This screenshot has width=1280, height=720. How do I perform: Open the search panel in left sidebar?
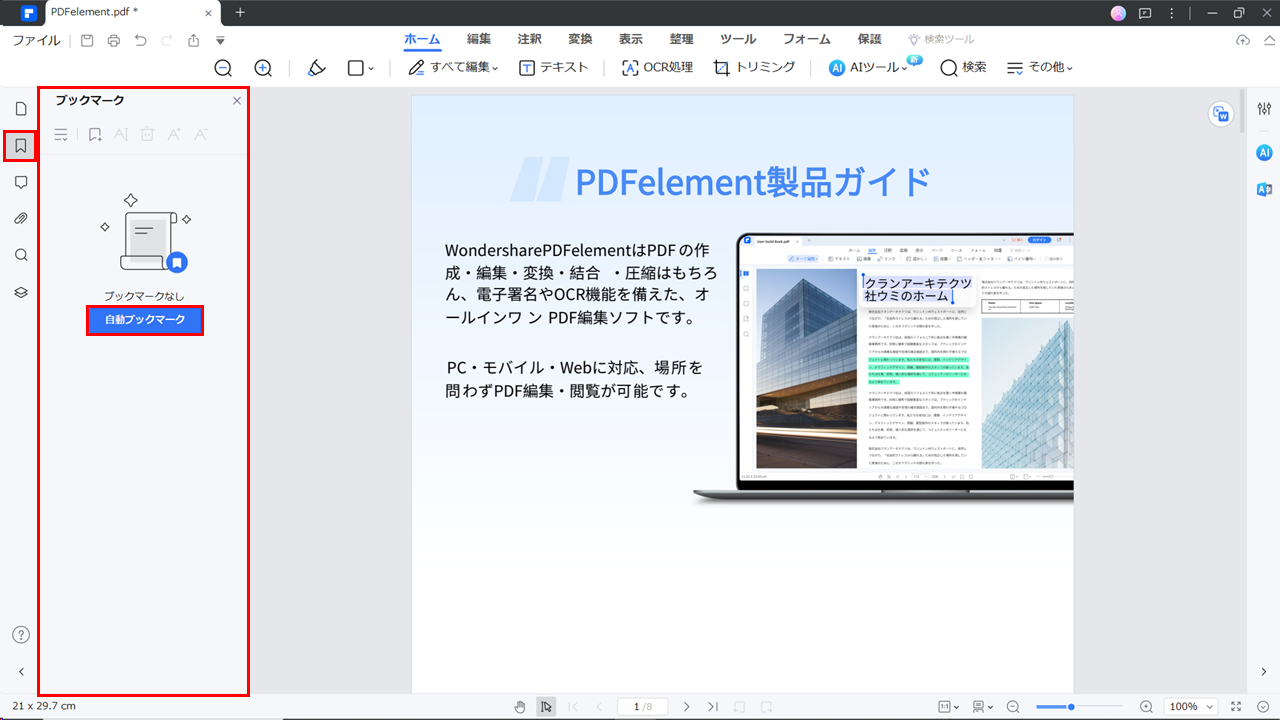point(21,255)
